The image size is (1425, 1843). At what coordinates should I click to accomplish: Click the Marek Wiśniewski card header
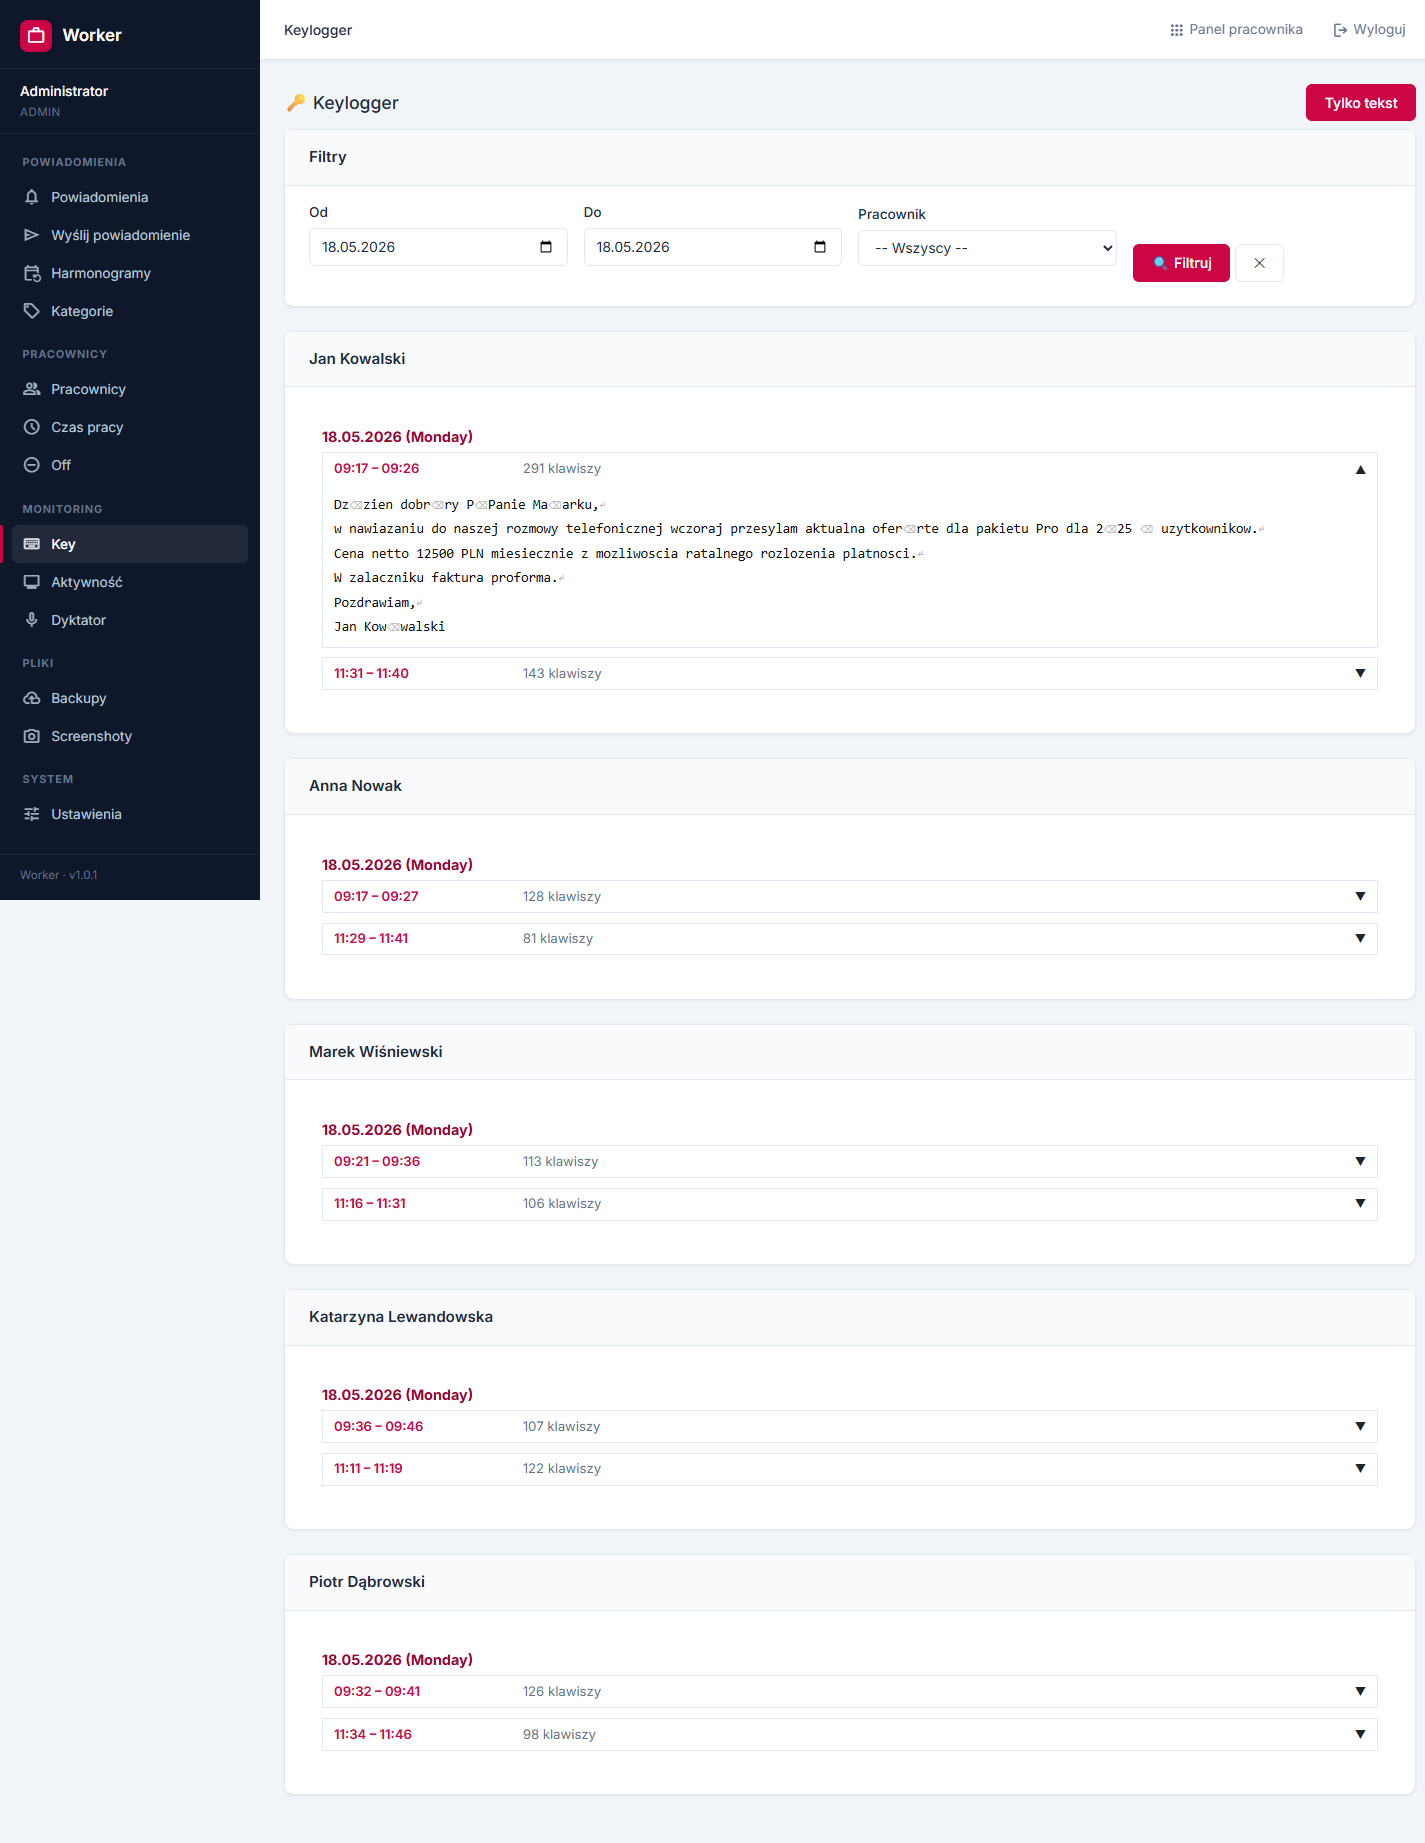pyautogui.click(x=849, y=1052)
